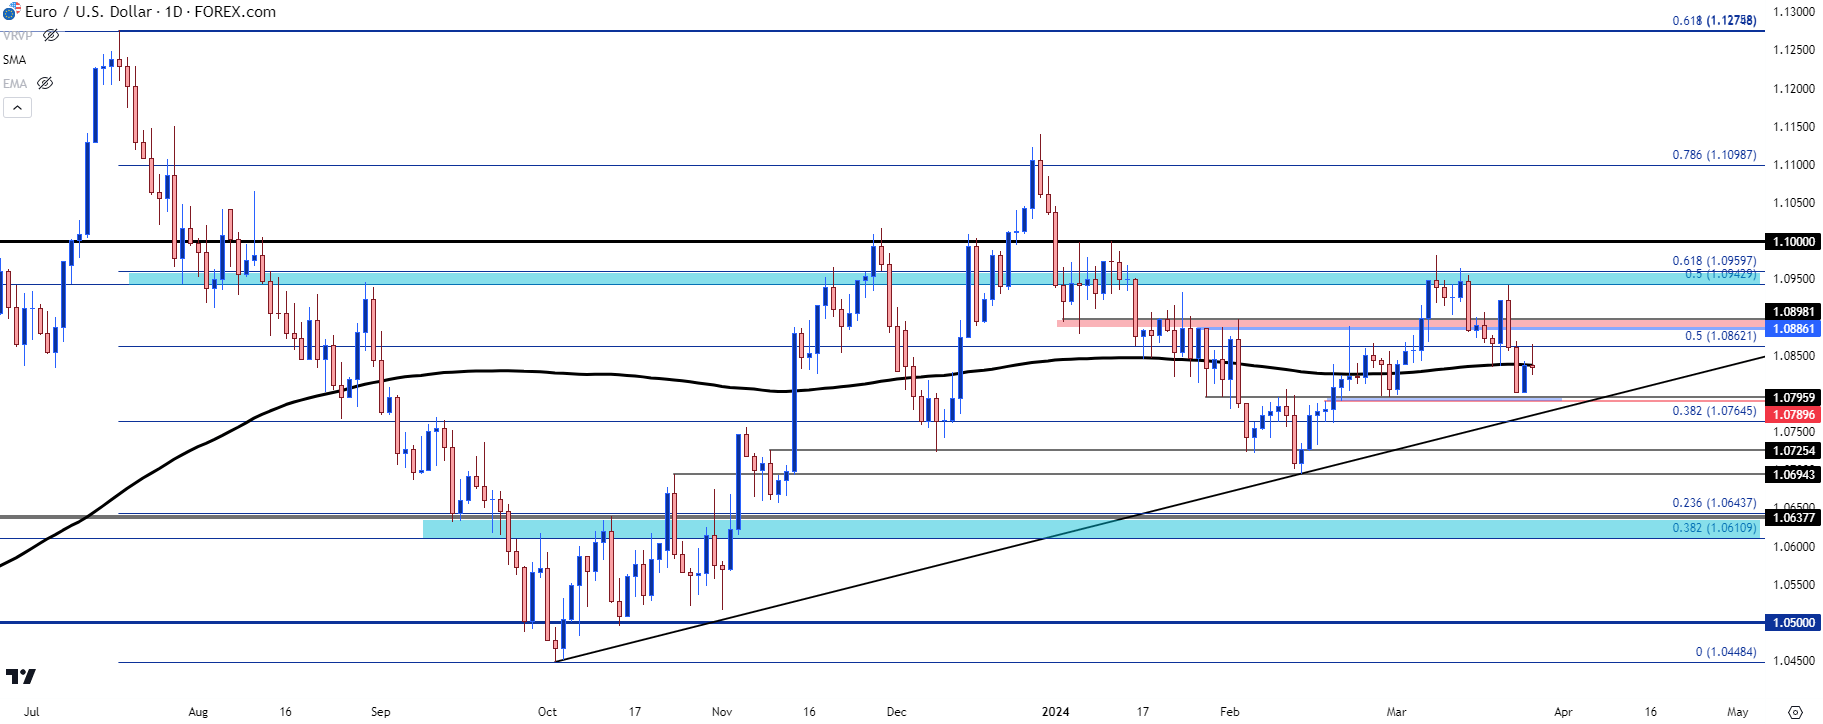Screen dimensions: 1823x724
Task: Select the VRVP indicator legend label
Action: tap(18, 35)
